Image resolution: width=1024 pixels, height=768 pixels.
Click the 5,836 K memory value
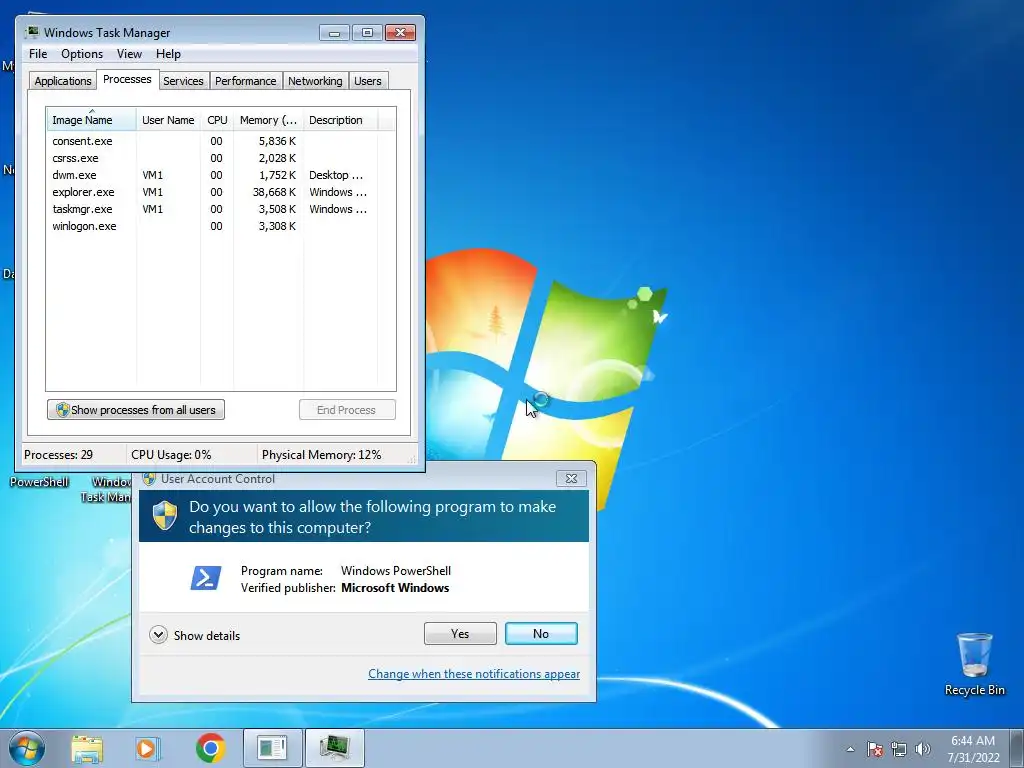coord(277,141)
